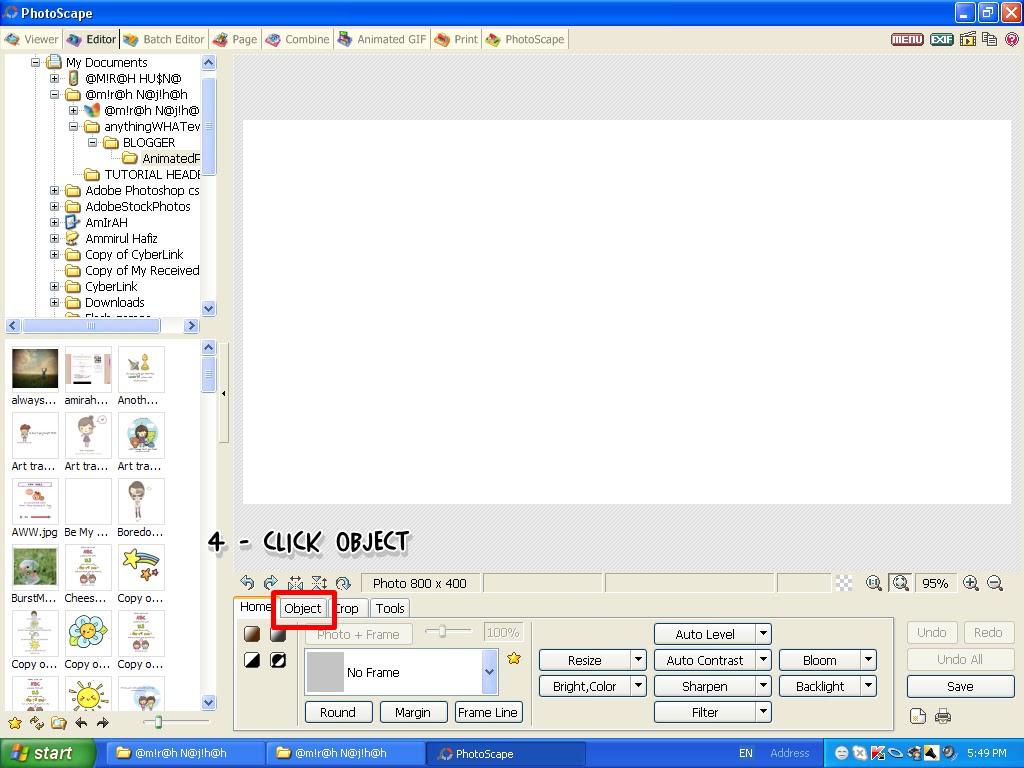Click the vertical flip icon
Image resolution: width=1024 pixels, height=768 pixels.
point(319,583)
